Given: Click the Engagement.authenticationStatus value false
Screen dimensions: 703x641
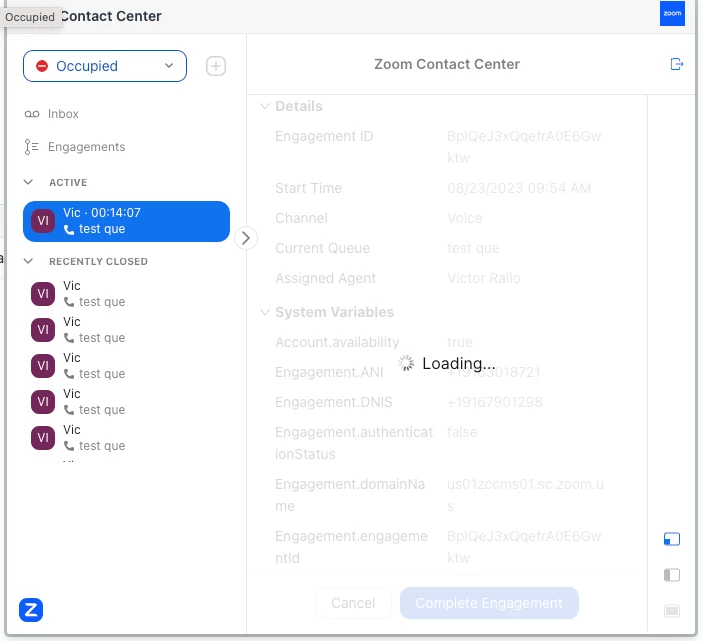Looking at the screenshot, I should [462, 432].
